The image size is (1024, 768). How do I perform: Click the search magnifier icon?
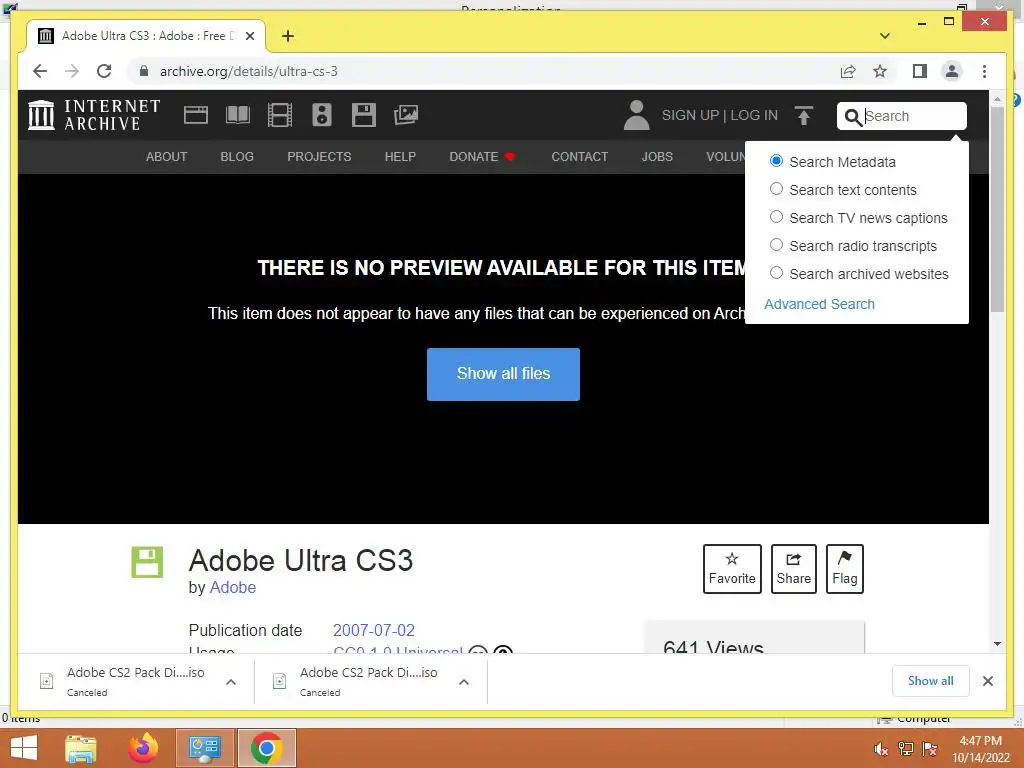pos(853,117)
